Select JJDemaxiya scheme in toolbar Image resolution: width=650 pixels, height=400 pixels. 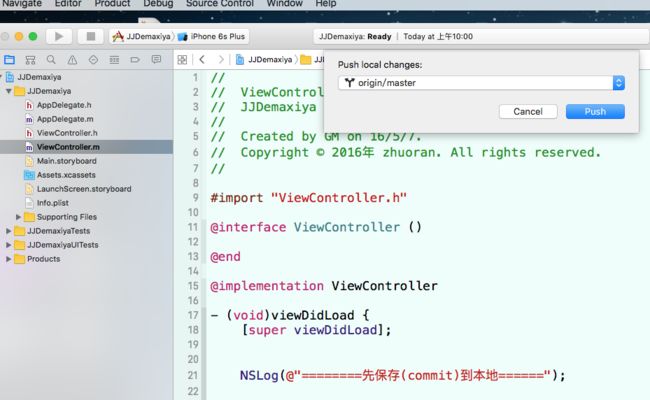click(142, 36)
